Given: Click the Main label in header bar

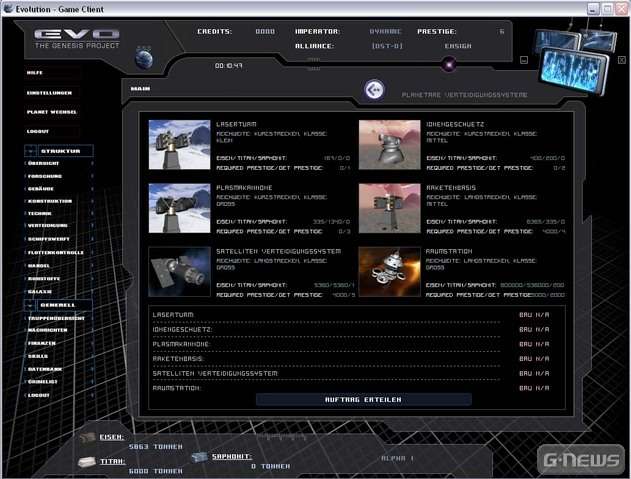Looking at the screenshot, I should 140,89.
